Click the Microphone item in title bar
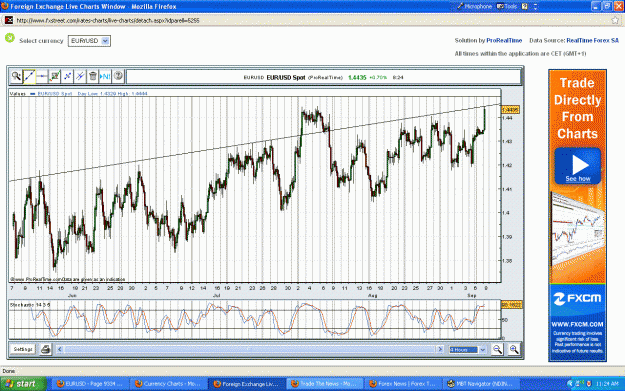 point(474,6)
